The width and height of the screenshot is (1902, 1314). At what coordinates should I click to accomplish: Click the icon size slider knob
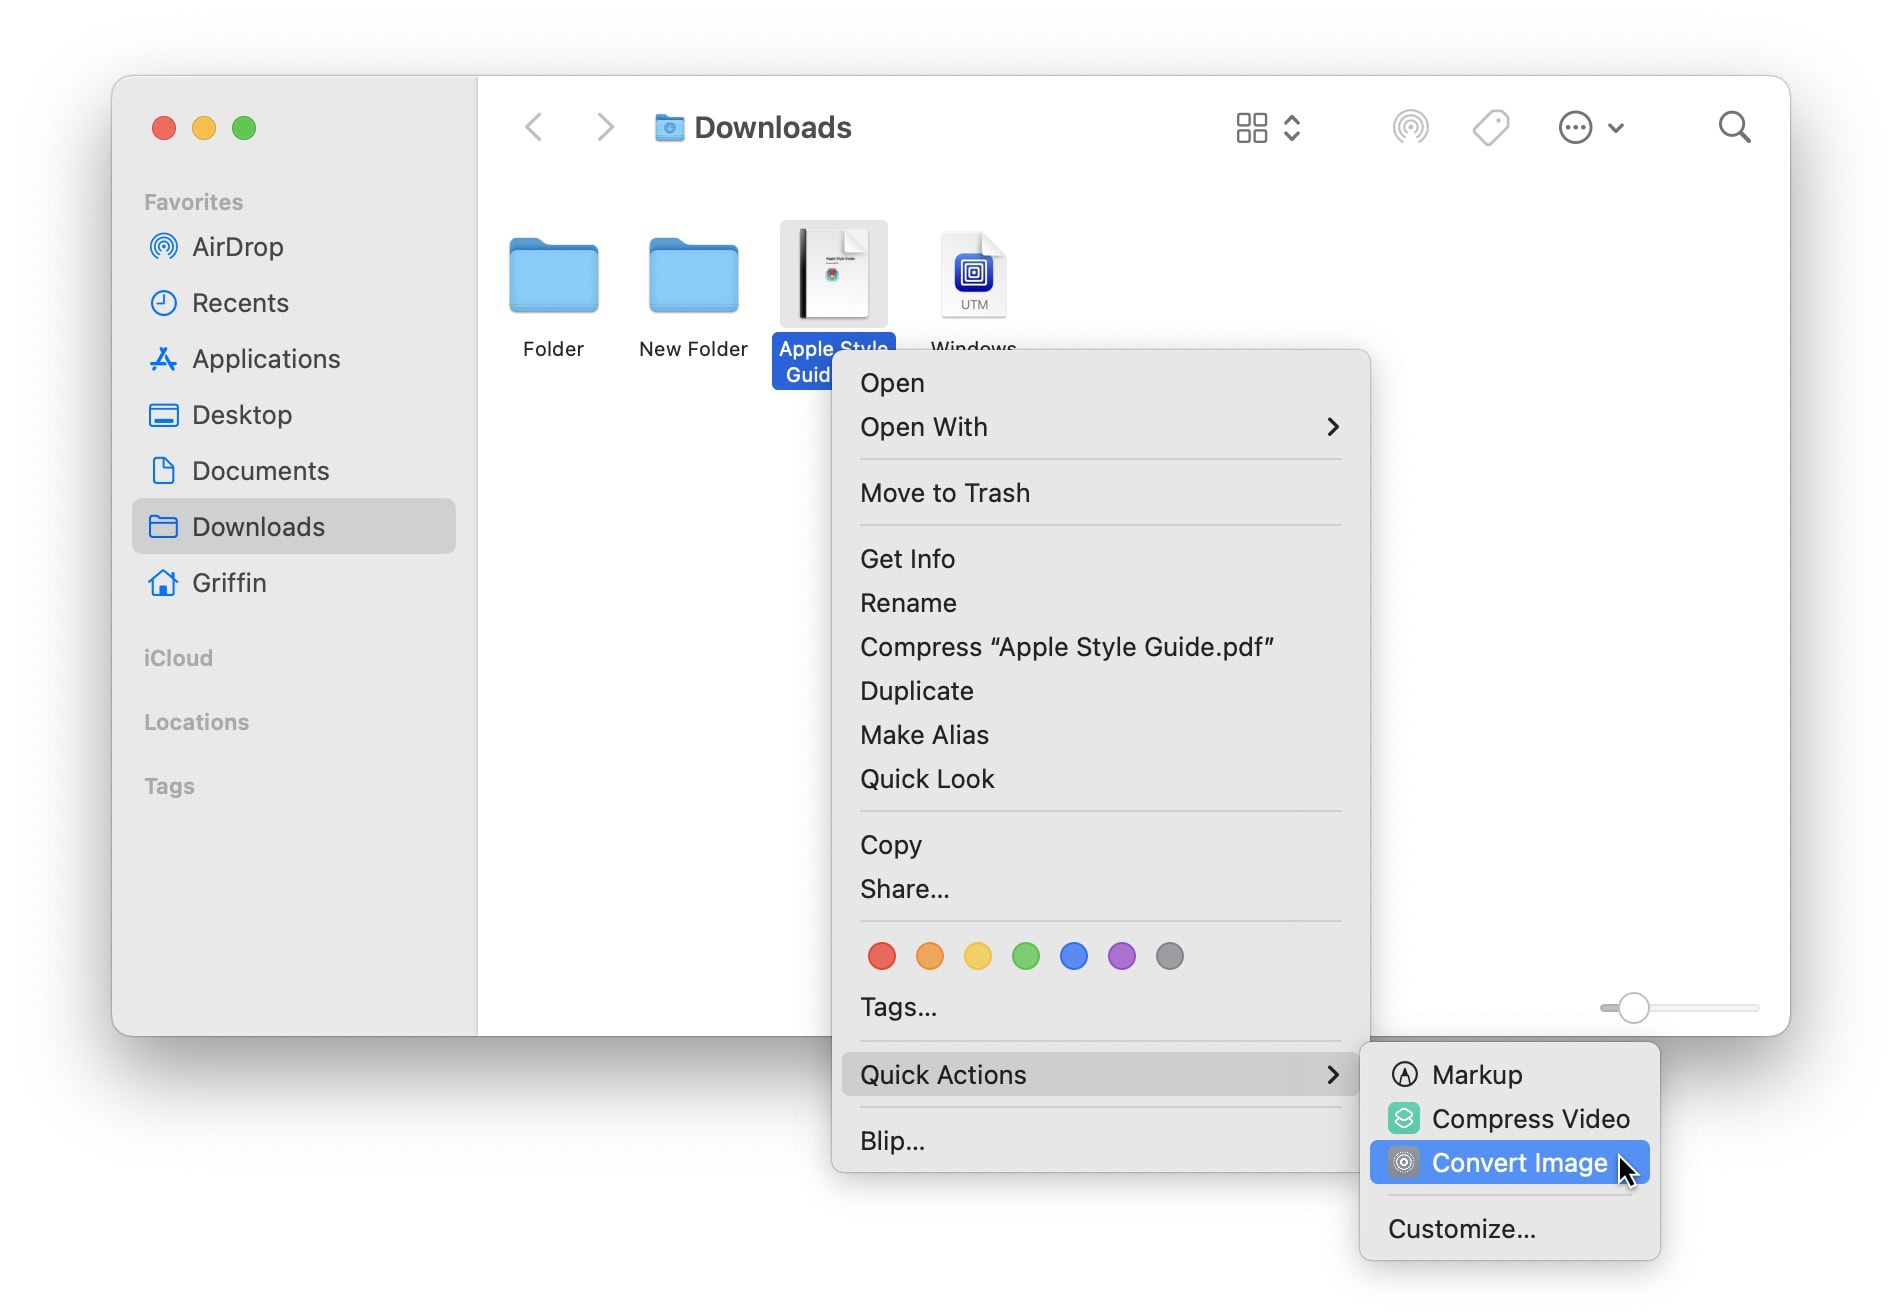(x=1633, y=1008)
